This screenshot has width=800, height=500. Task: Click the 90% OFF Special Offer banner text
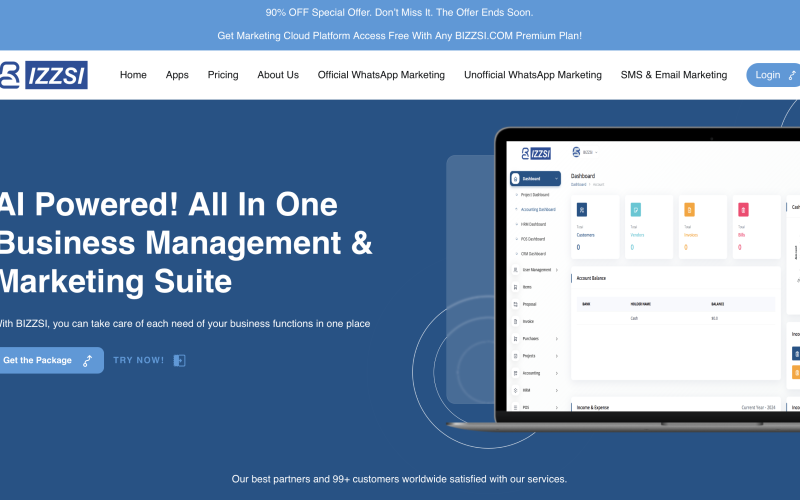tap(399, 12)
